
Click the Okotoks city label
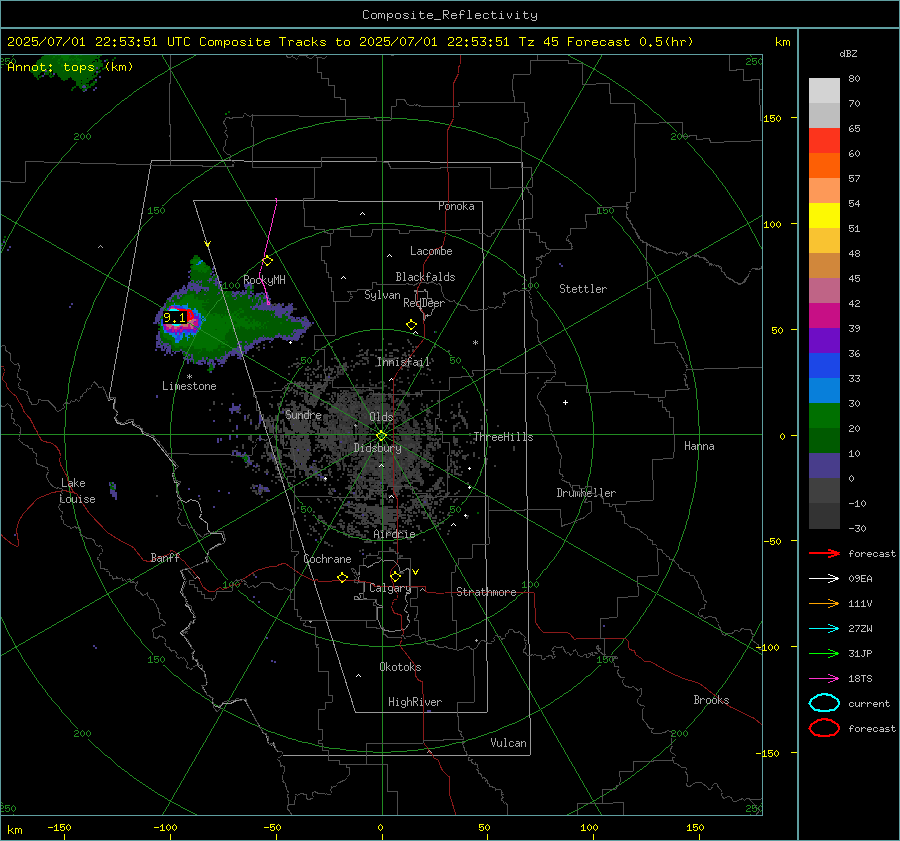[400, 667]
